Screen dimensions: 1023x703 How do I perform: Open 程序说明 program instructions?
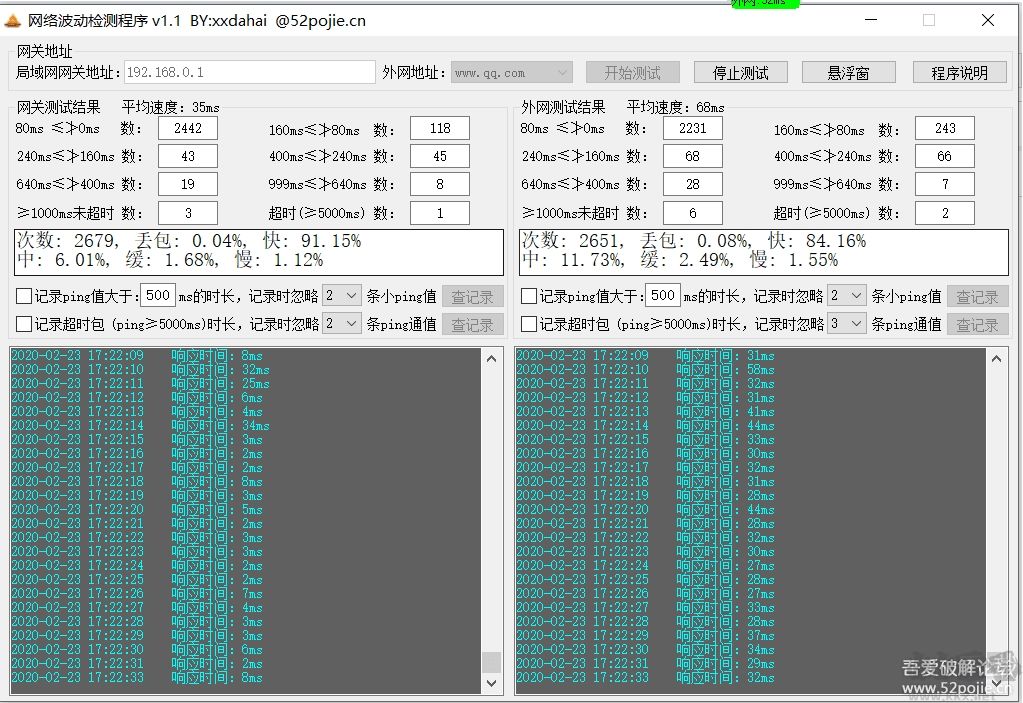click(x=958, y=73)
